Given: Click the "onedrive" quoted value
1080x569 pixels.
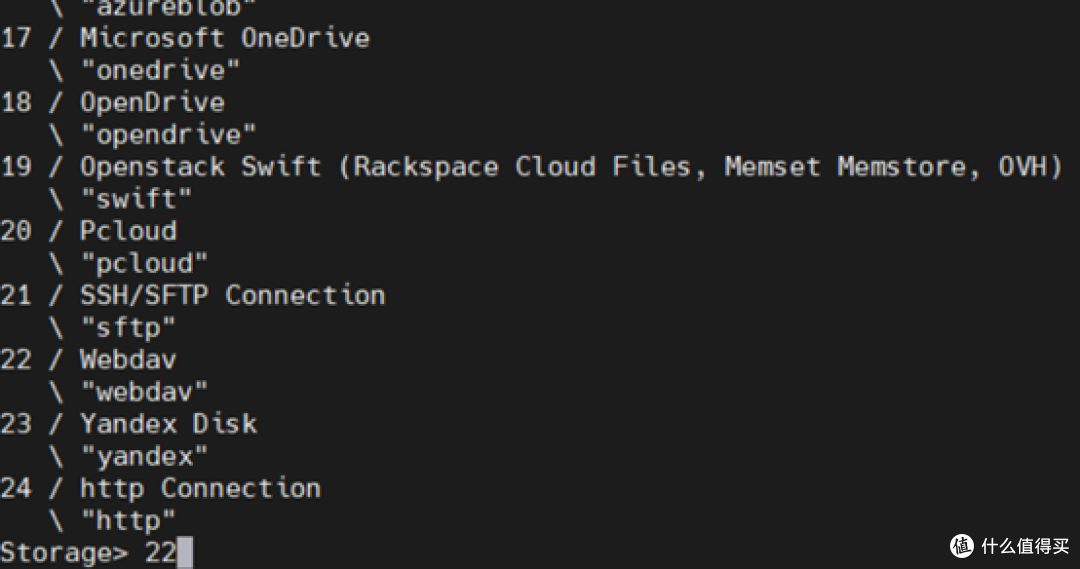Looking at the screenshot, I should [x=168, y=71].
